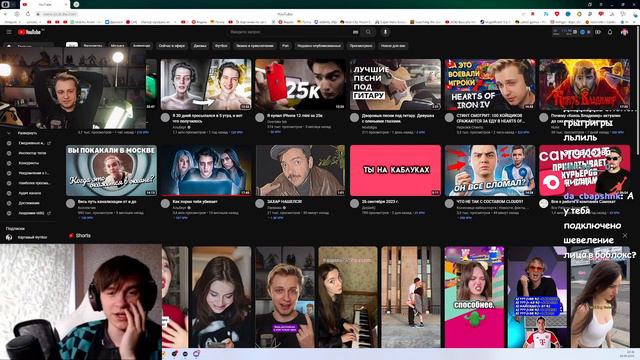Image resolution: width=640 pixels, height=360 pixels.
Task: Open ВЫ ПОКАКАЛИ В МОСКВЕ thumbnail
Action: point(111,171)
